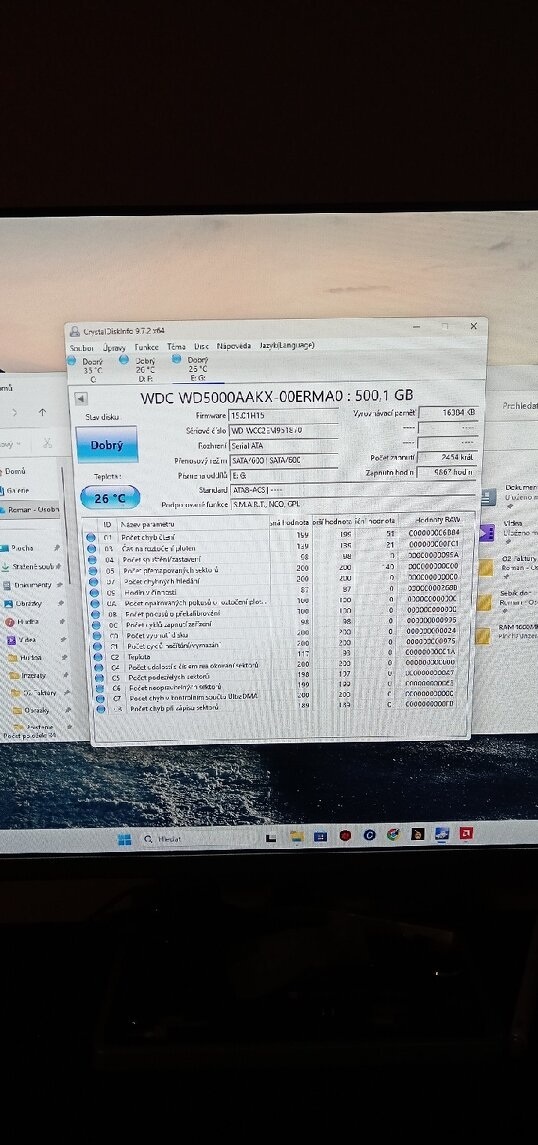Open the Funkce menu
This screenshot has width=538, height=1145.
147,346
